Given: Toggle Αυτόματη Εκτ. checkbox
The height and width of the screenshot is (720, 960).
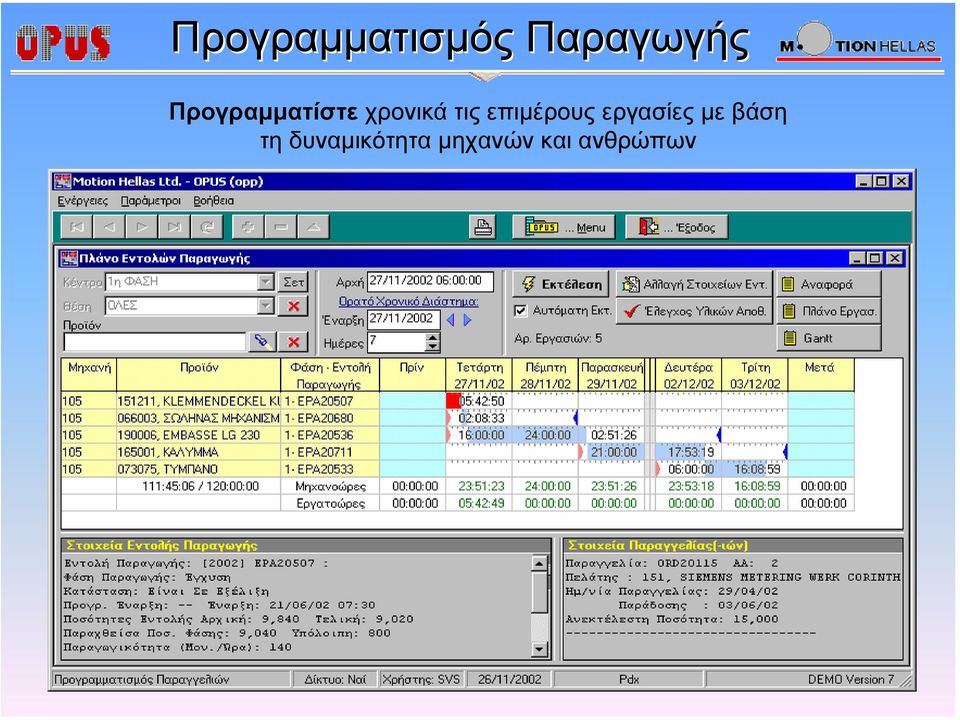Looking at the screenshot, I should click(x=520, y=311).
